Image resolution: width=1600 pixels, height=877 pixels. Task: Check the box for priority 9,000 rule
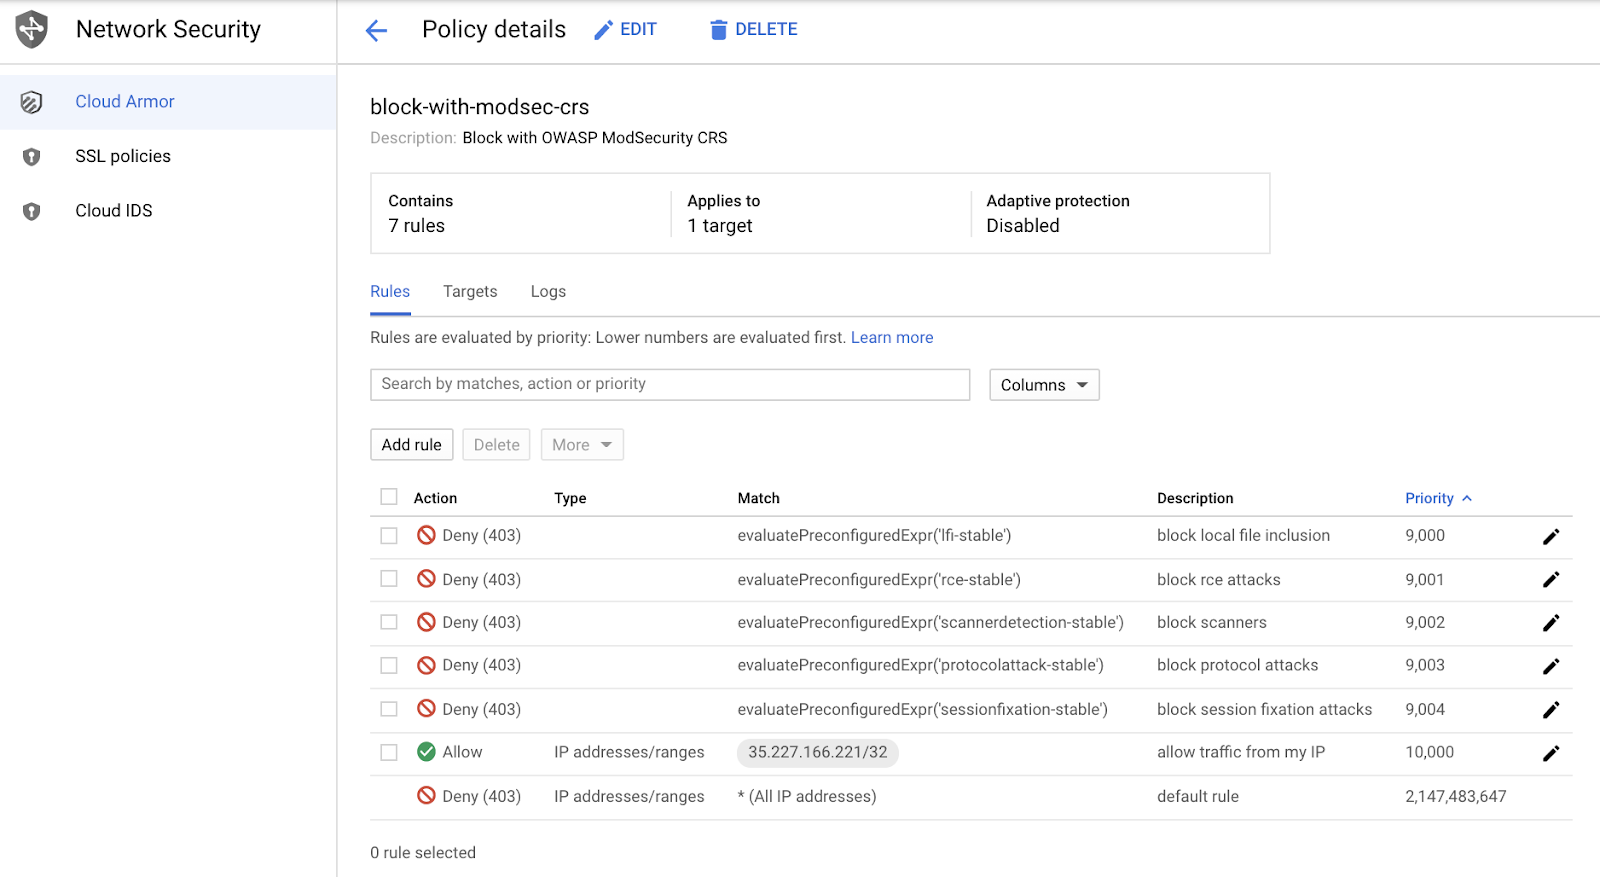click(389, 536)
